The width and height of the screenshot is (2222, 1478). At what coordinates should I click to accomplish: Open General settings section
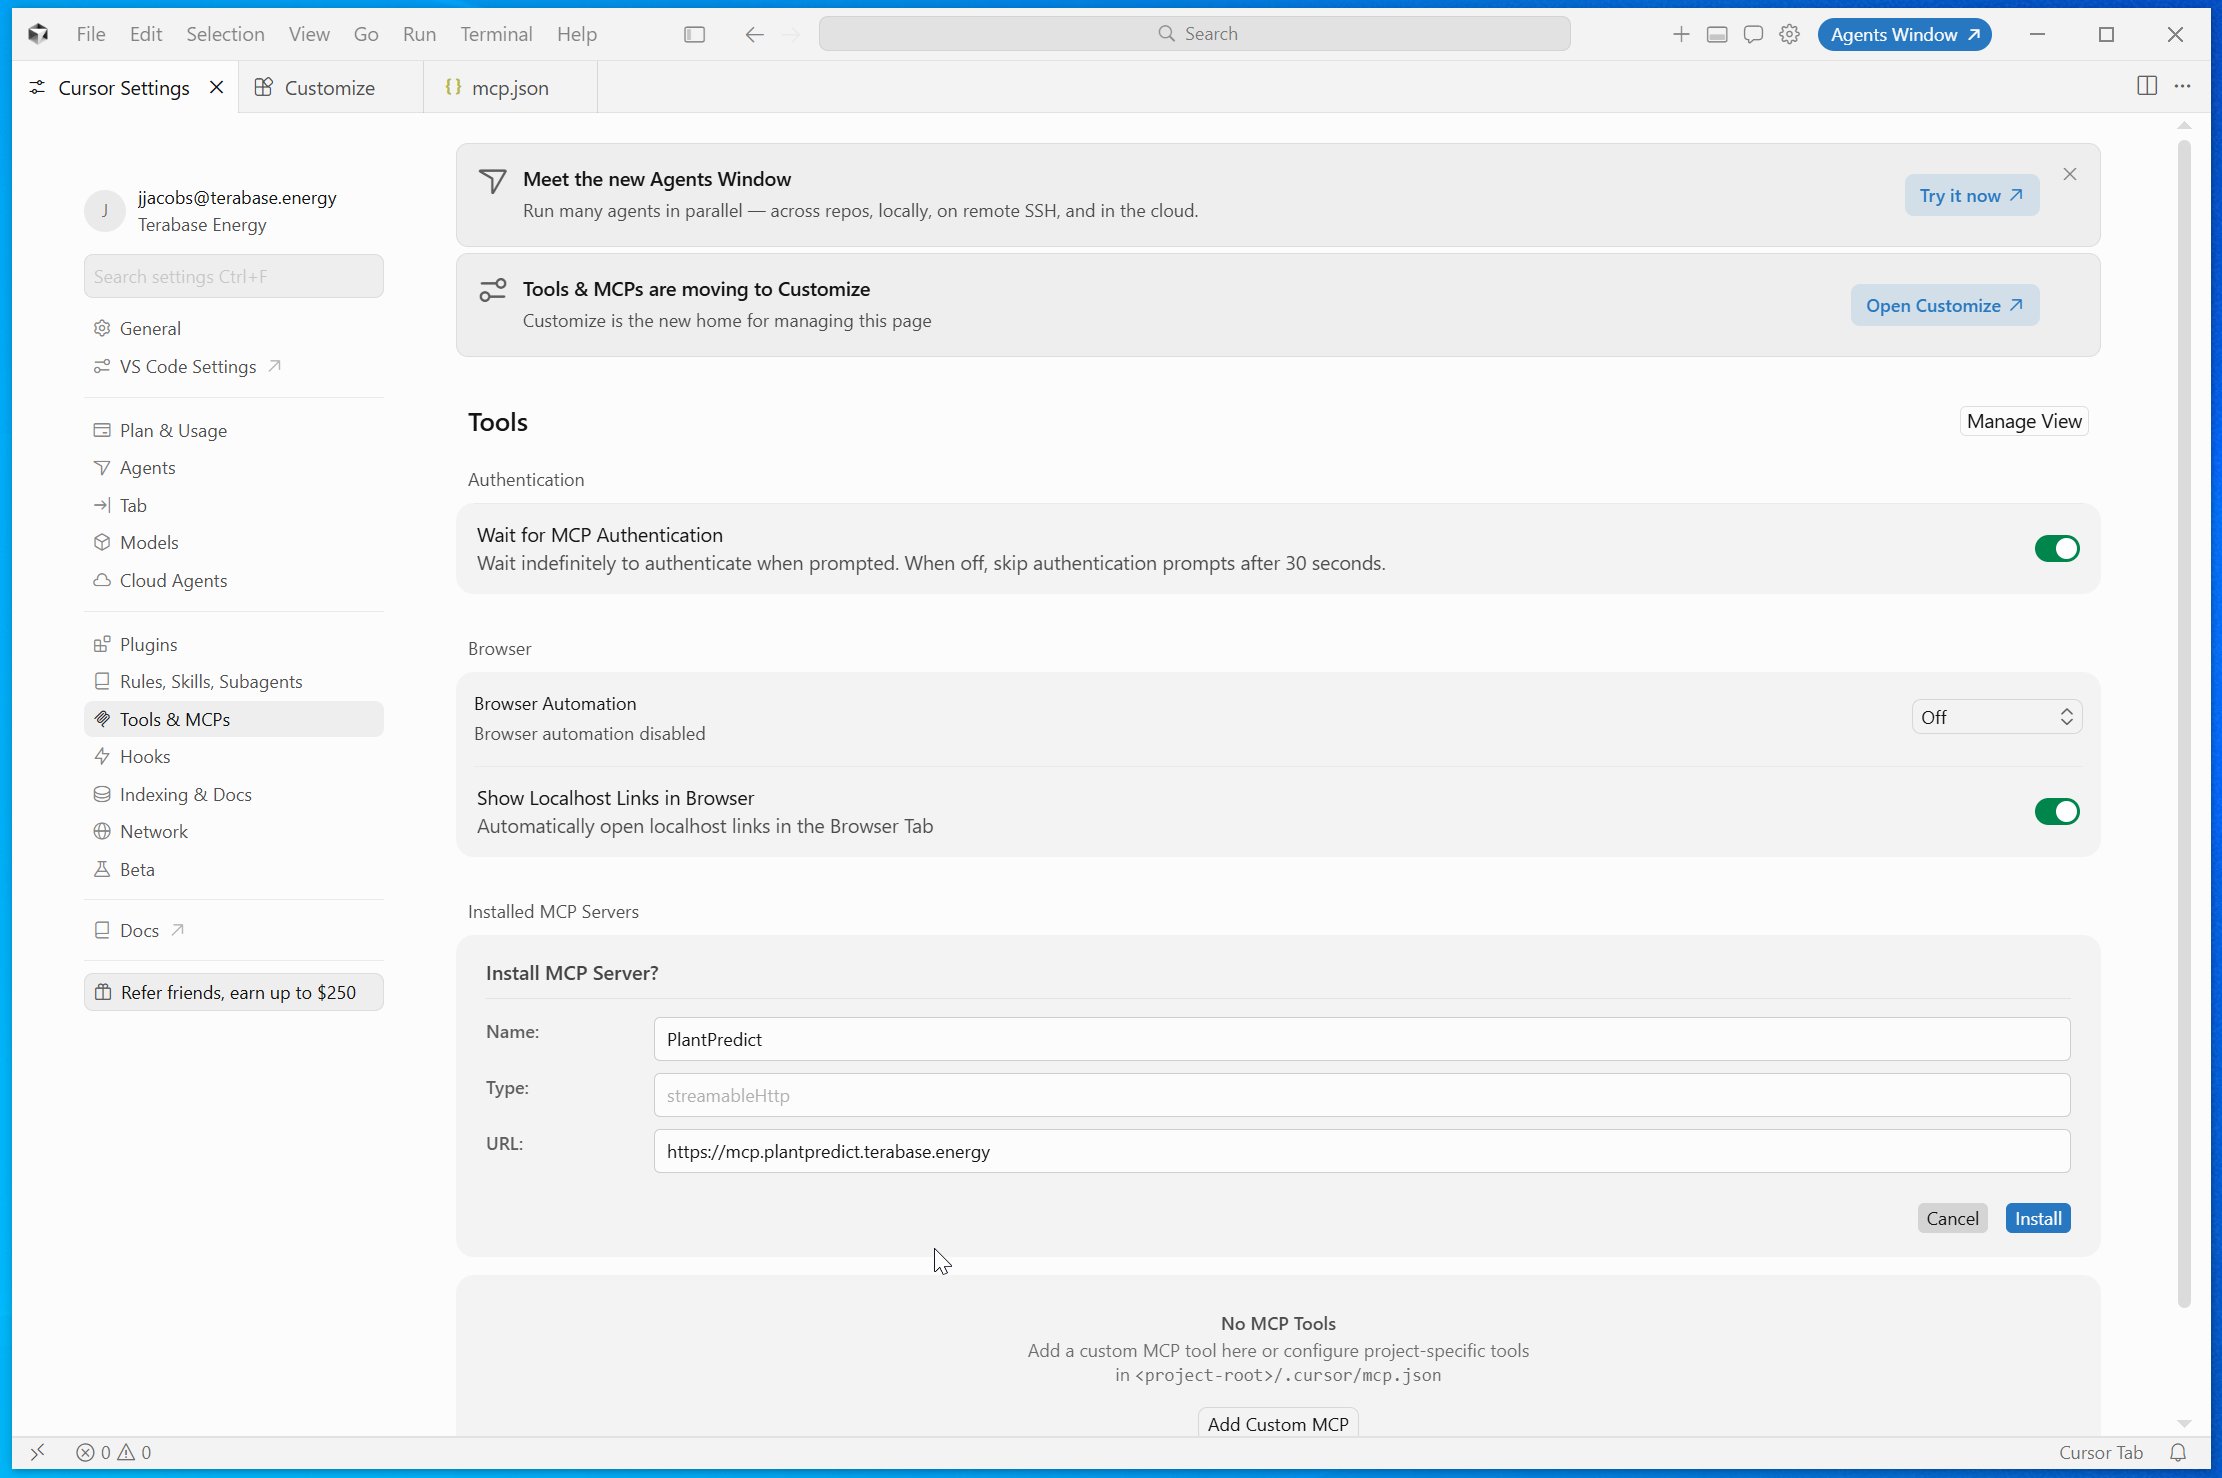pos(234,328)
